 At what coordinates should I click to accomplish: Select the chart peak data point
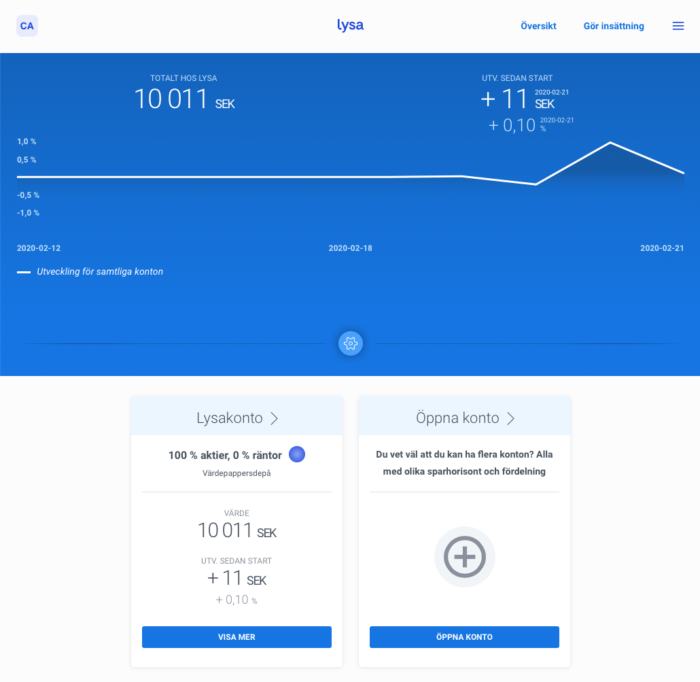click(x=610, y=143)
